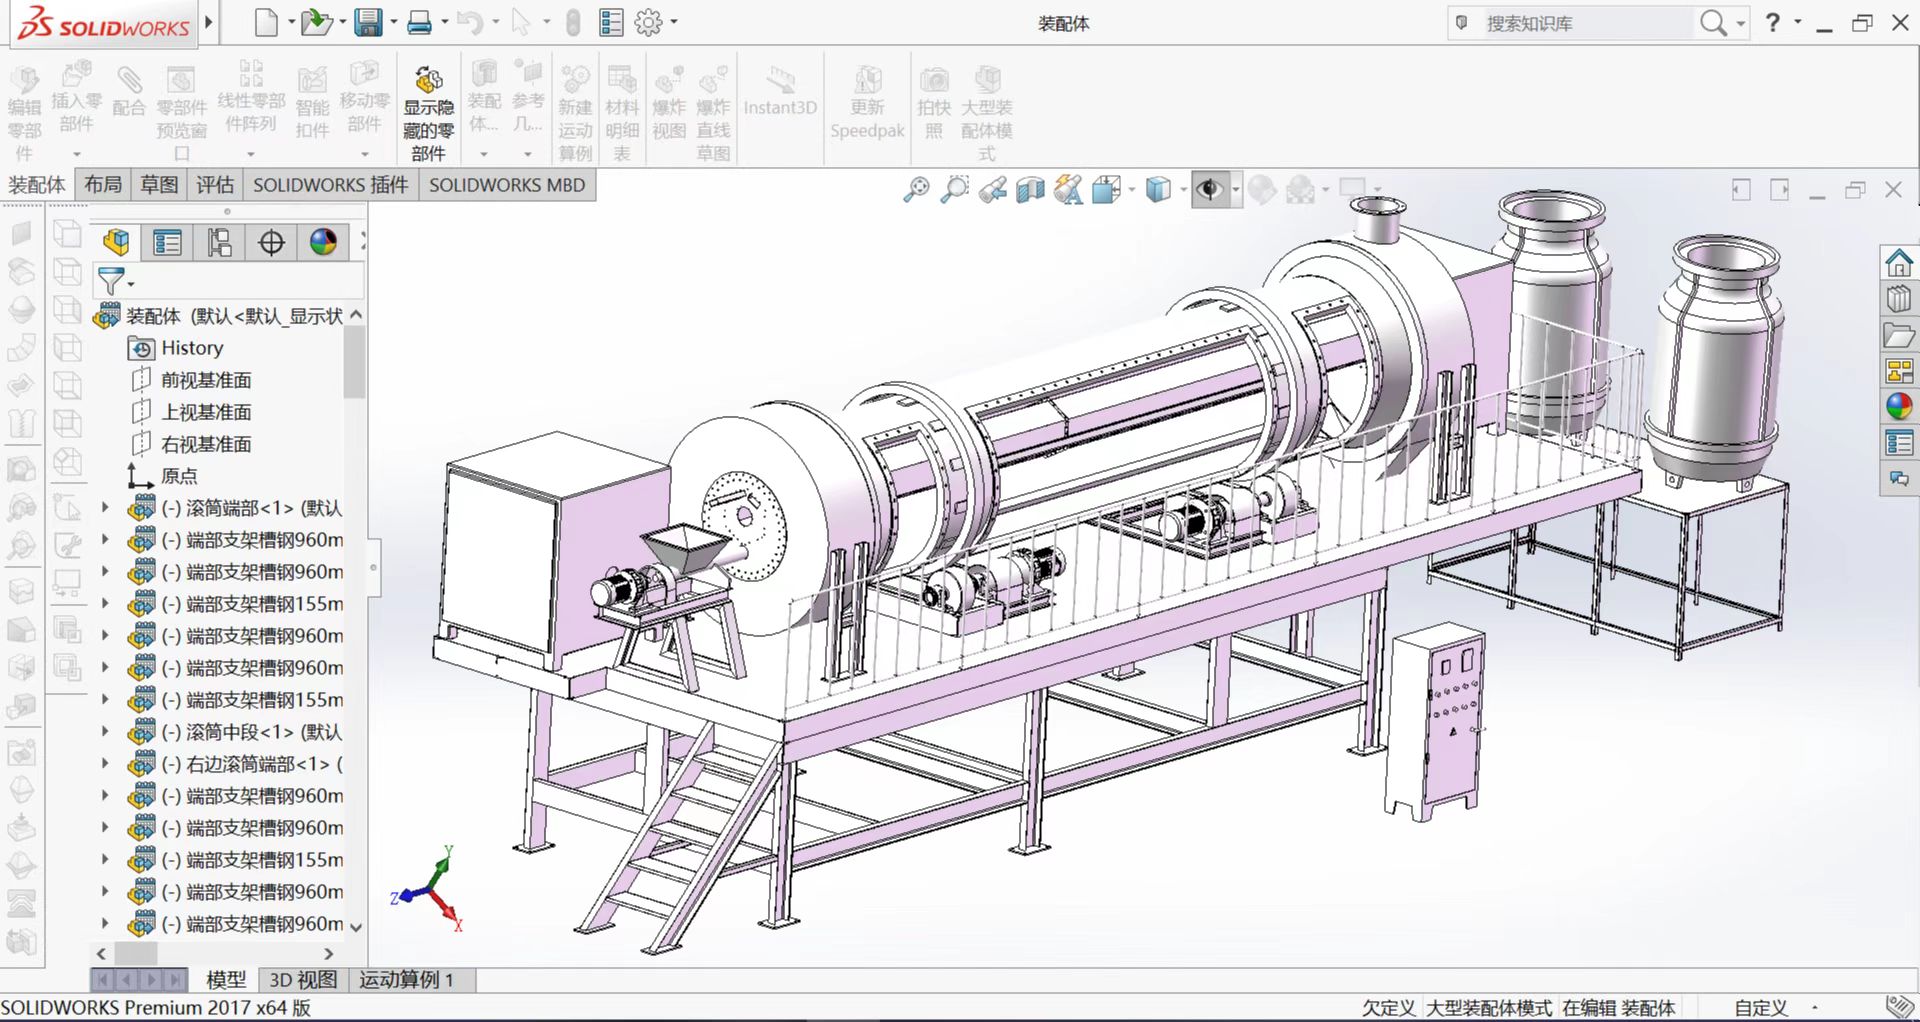Click Zoom to Fit icon

coord(916,189)
